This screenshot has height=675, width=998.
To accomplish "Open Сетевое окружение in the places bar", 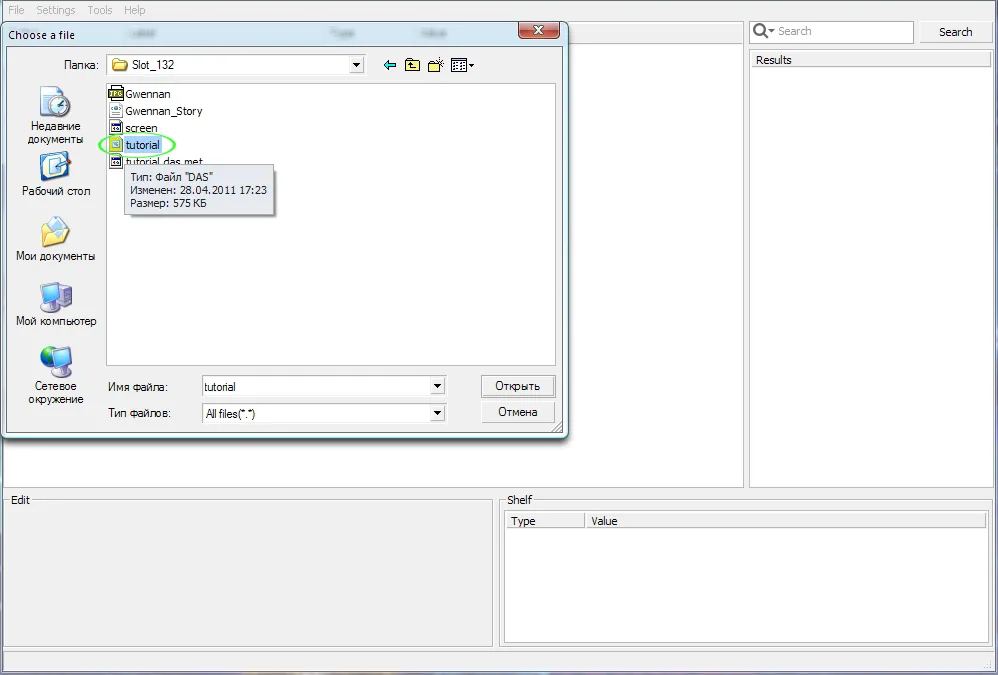I will click(x=55, y=375).
